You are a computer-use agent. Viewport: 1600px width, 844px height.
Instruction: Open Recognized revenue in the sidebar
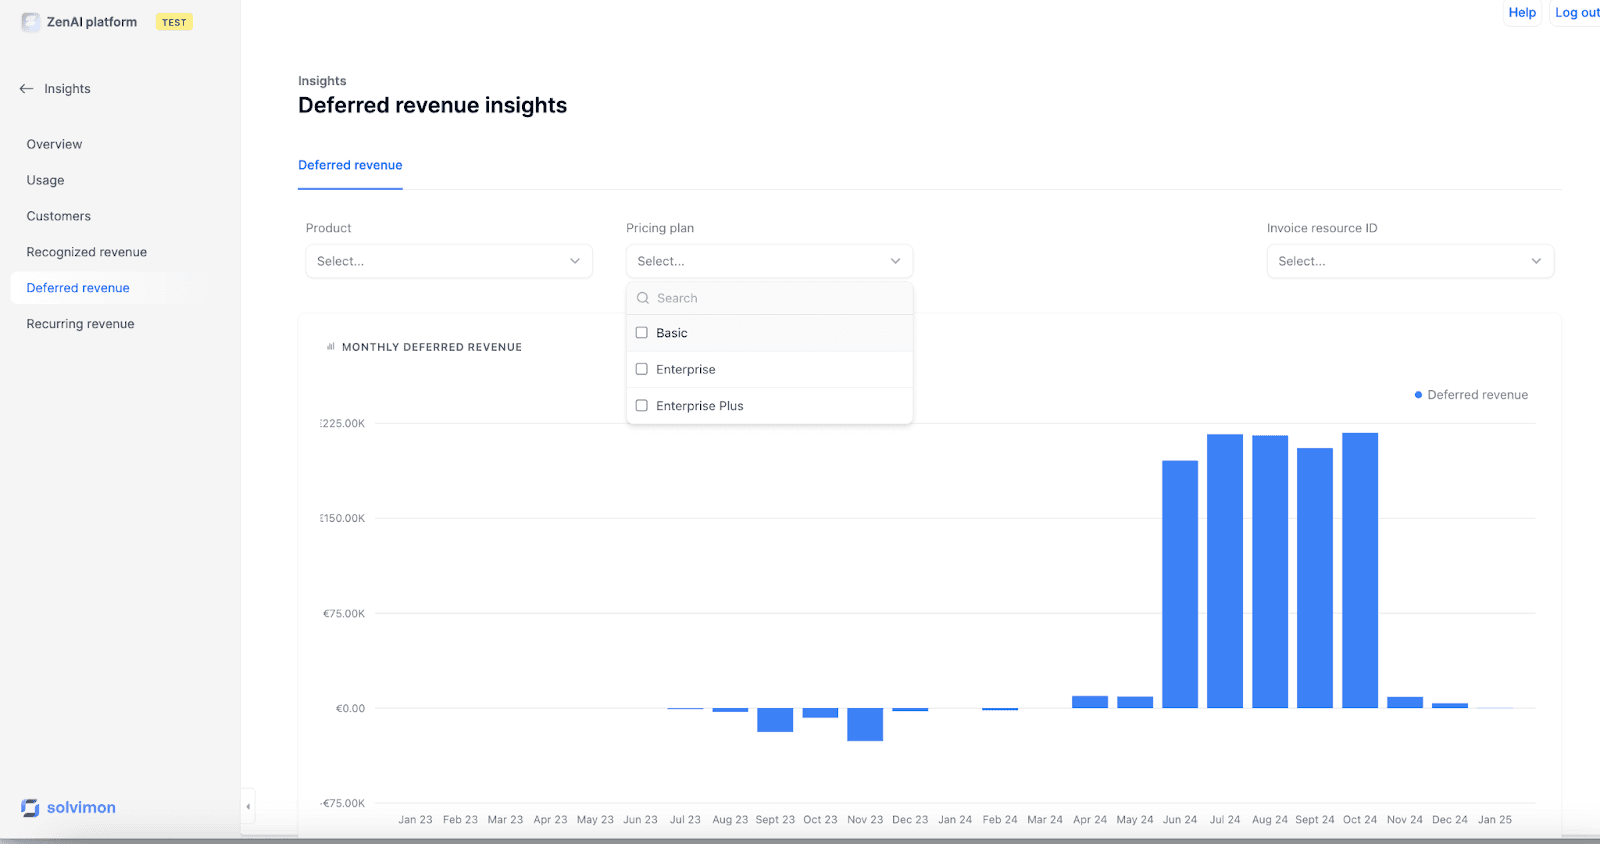(x=87, y=252)
